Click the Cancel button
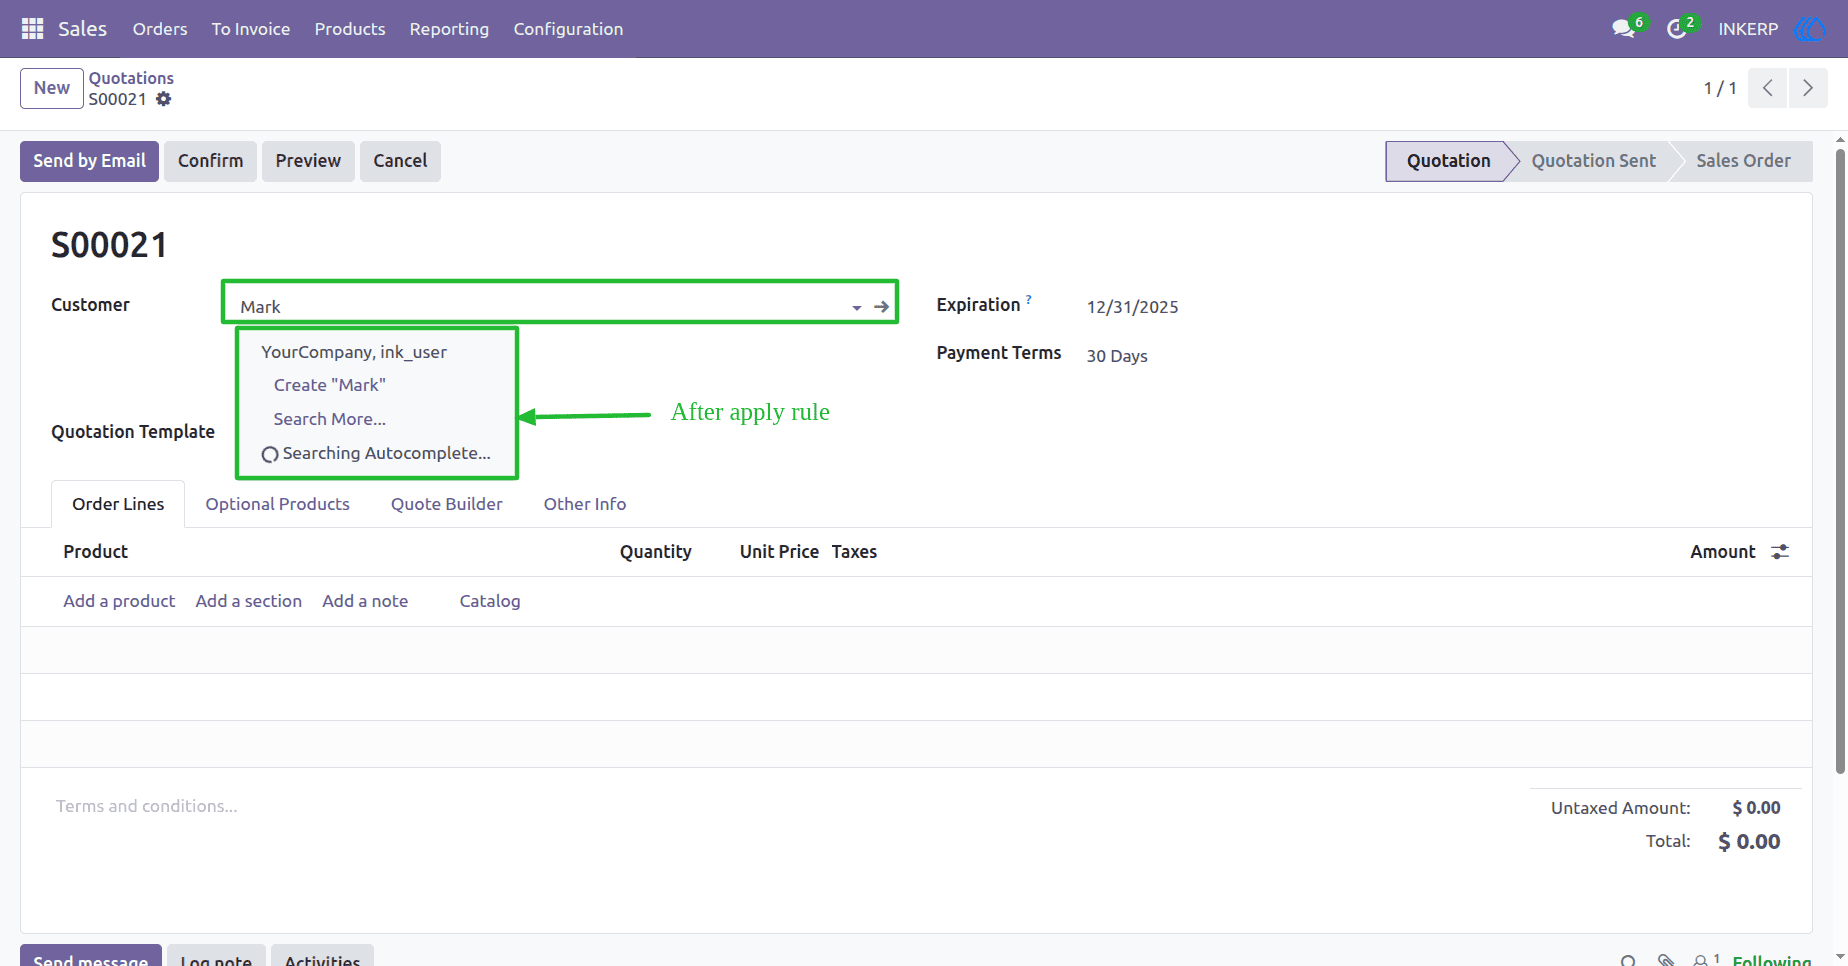 pos(400,161)
